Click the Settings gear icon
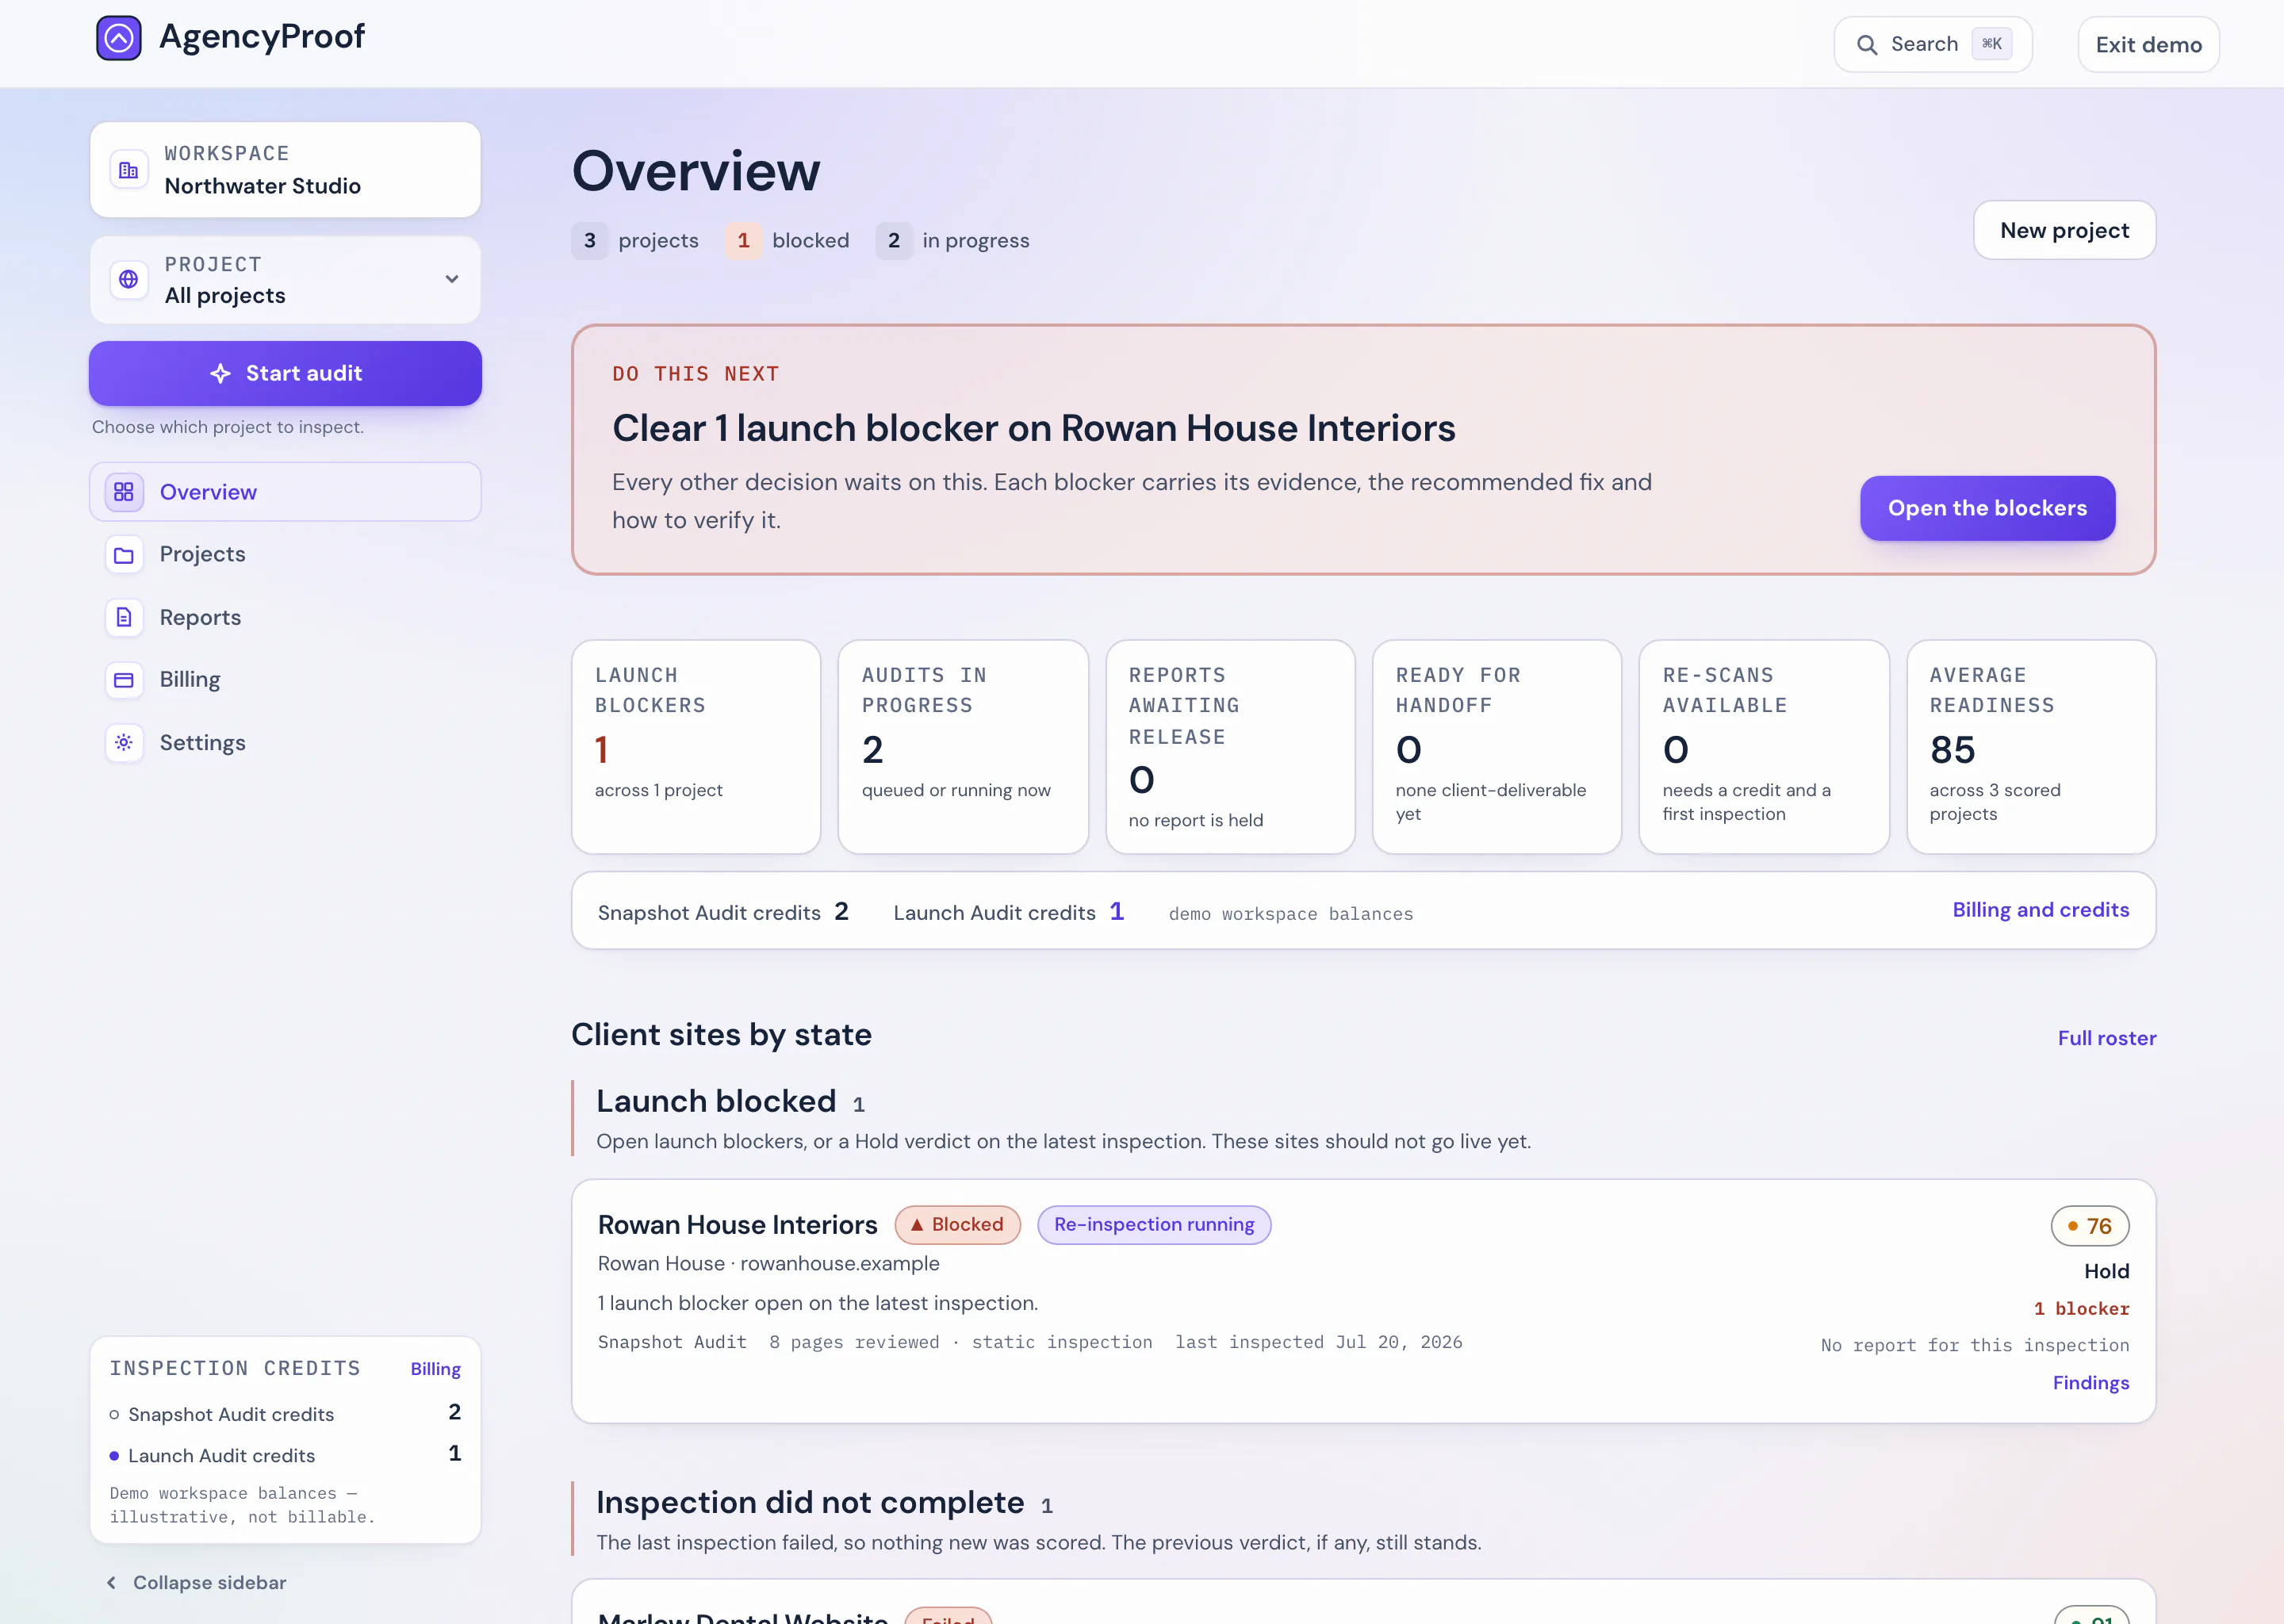2284x1624 pixels. pyautogui.click(x=124, y=743)
